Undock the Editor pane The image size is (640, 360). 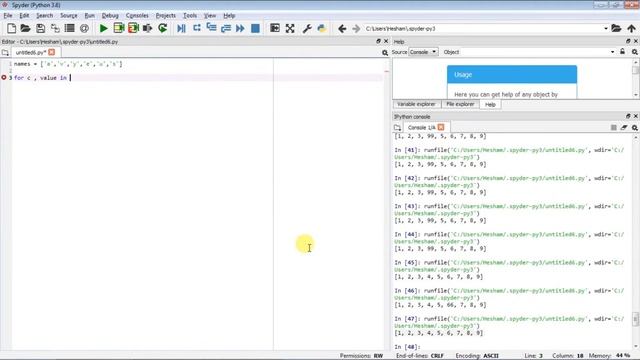coord(378,41)
